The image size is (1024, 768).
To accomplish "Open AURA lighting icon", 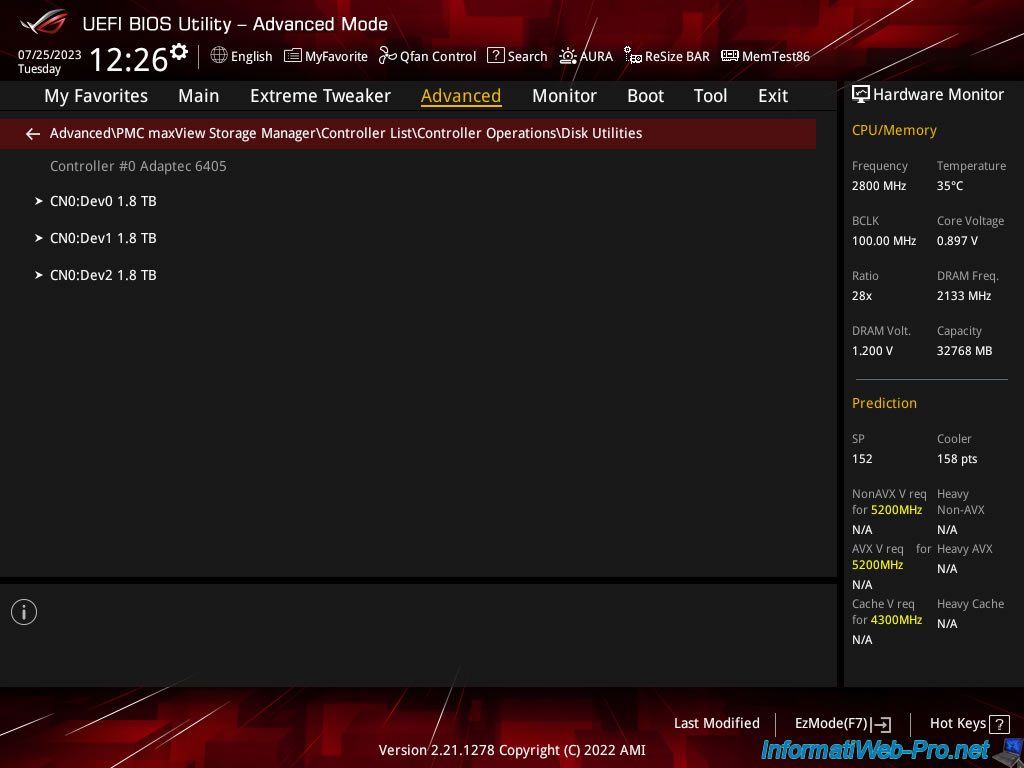I will pos(568,56).
